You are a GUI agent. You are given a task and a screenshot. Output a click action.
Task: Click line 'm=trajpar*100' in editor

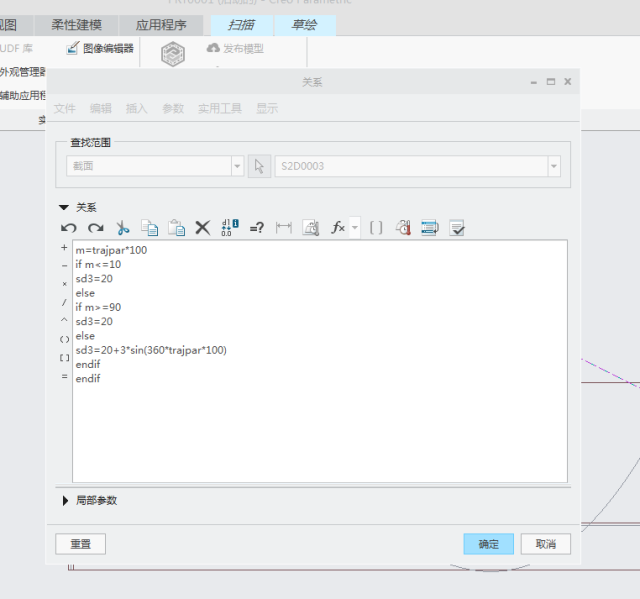[111, 250]
